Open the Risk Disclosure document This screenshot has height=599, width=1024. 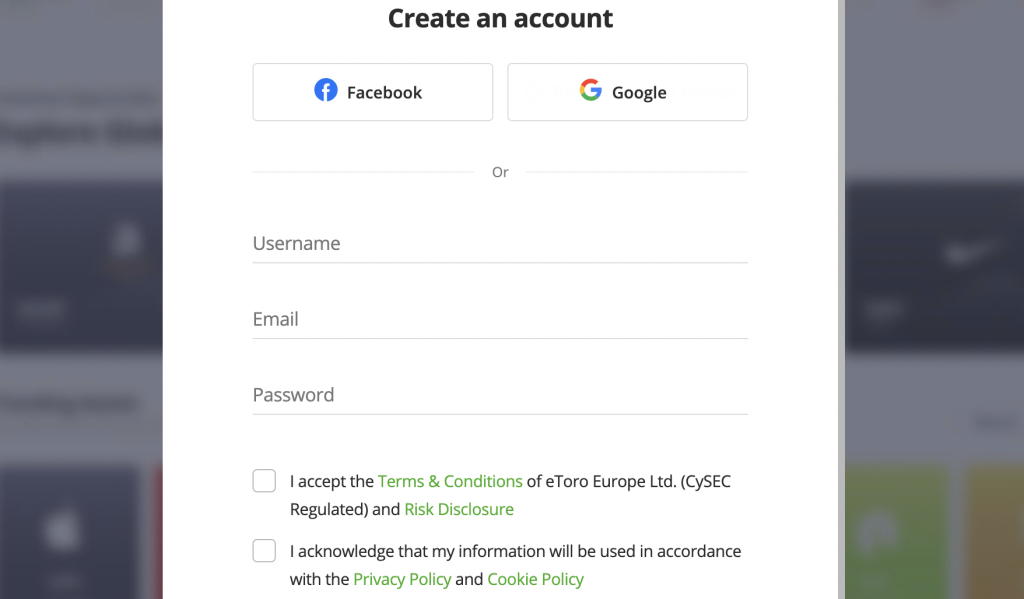point(459,509)
